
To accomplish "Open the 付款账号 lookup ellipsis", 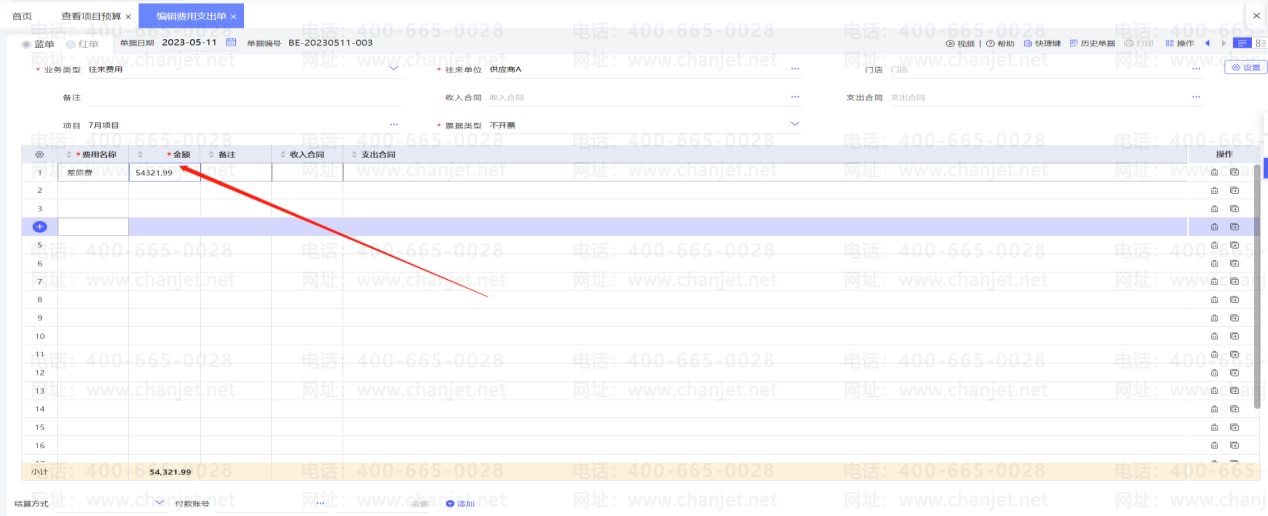I will (320, 503).
